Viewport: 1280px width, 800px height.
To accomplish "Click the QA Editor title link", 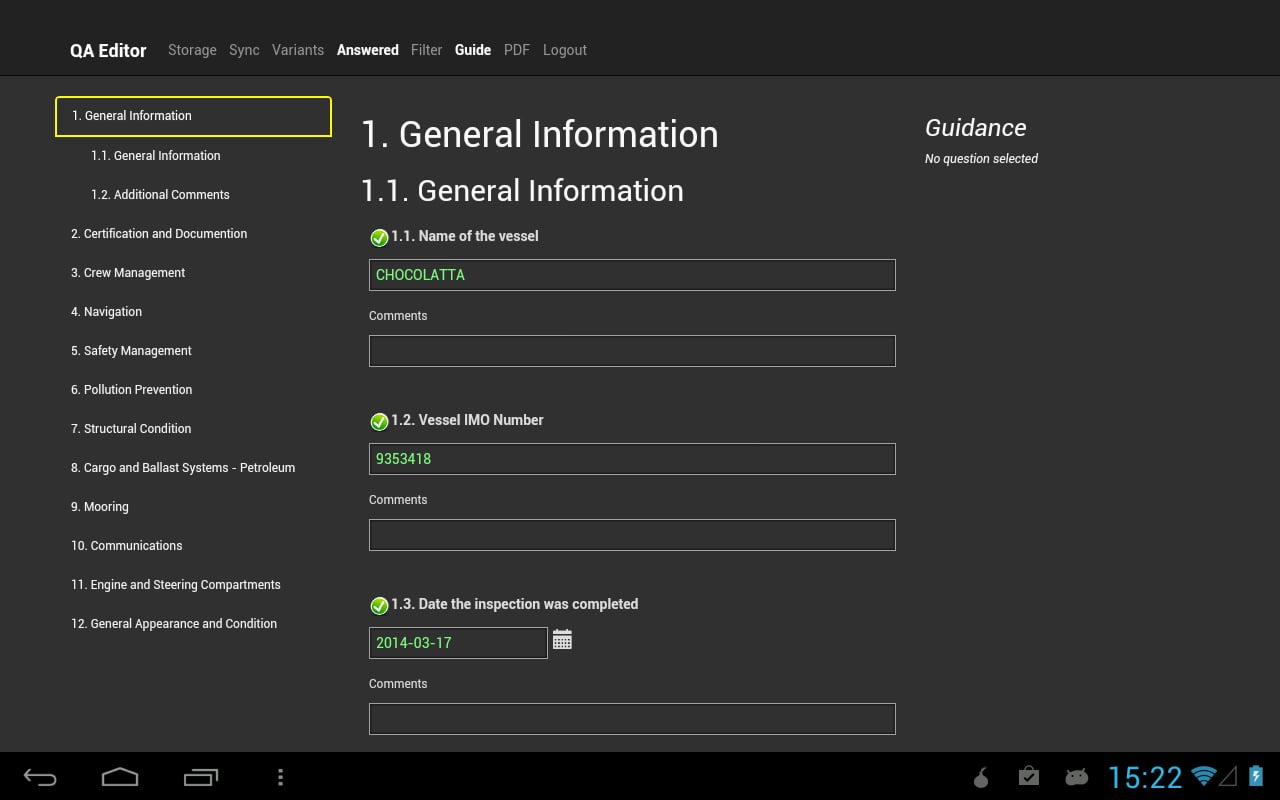I will click(108, 50).
